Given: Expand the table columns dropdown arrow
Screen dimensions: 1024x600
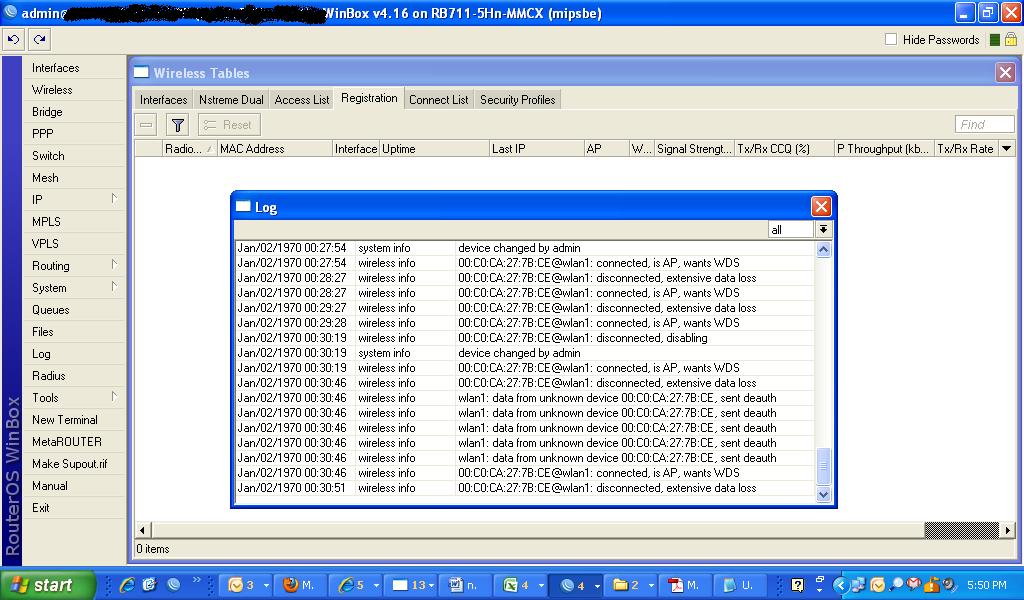Looking at the screenshot, I should (1007, 148).
